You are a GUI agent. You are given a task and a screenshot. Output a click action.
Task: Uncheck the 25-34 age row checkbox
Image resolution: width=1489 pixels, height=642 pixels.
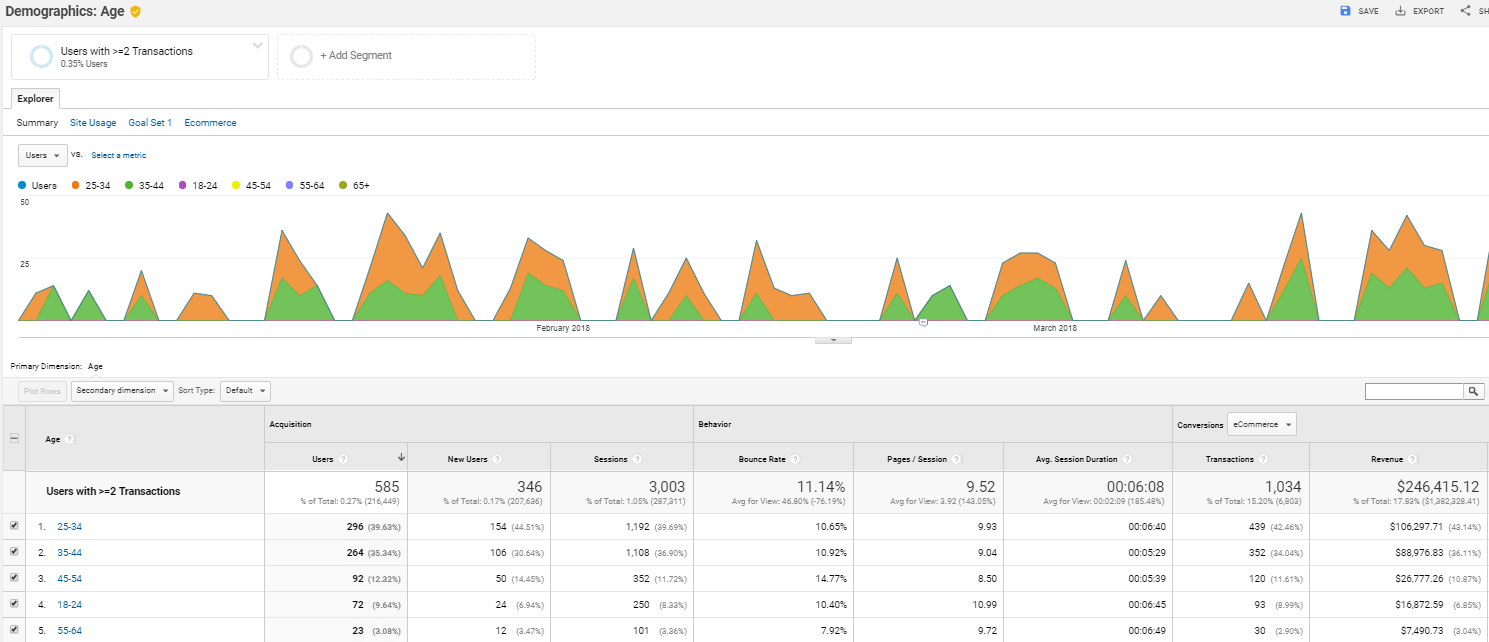[13, 526]
